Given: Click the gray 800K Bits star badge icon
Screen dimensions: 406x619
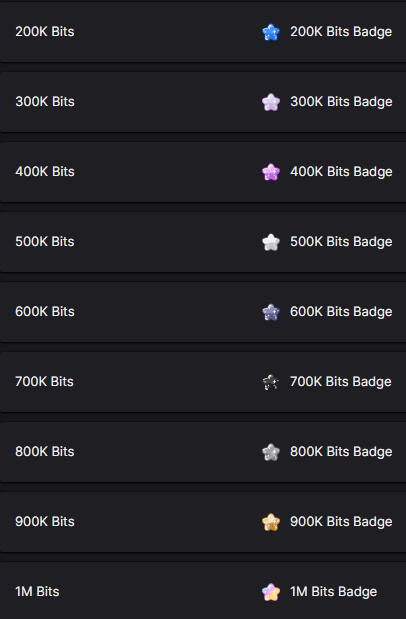Looking at the screenshot, I should (271, 452).
